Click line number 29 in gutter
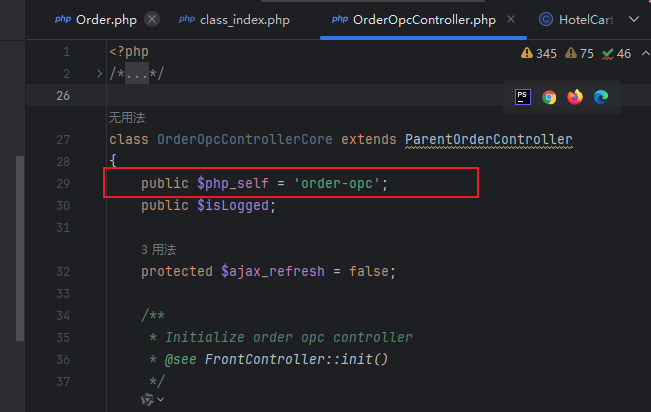The height and width of the screenshot is (412, 651). click(63, 184)
